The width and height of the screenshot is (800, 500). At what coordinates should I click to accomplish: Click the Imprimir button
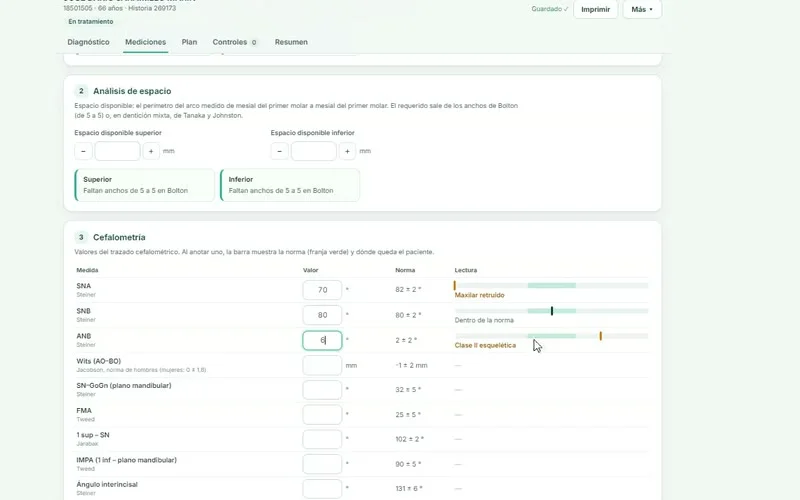pyautogui.click(x=595, y=9)
